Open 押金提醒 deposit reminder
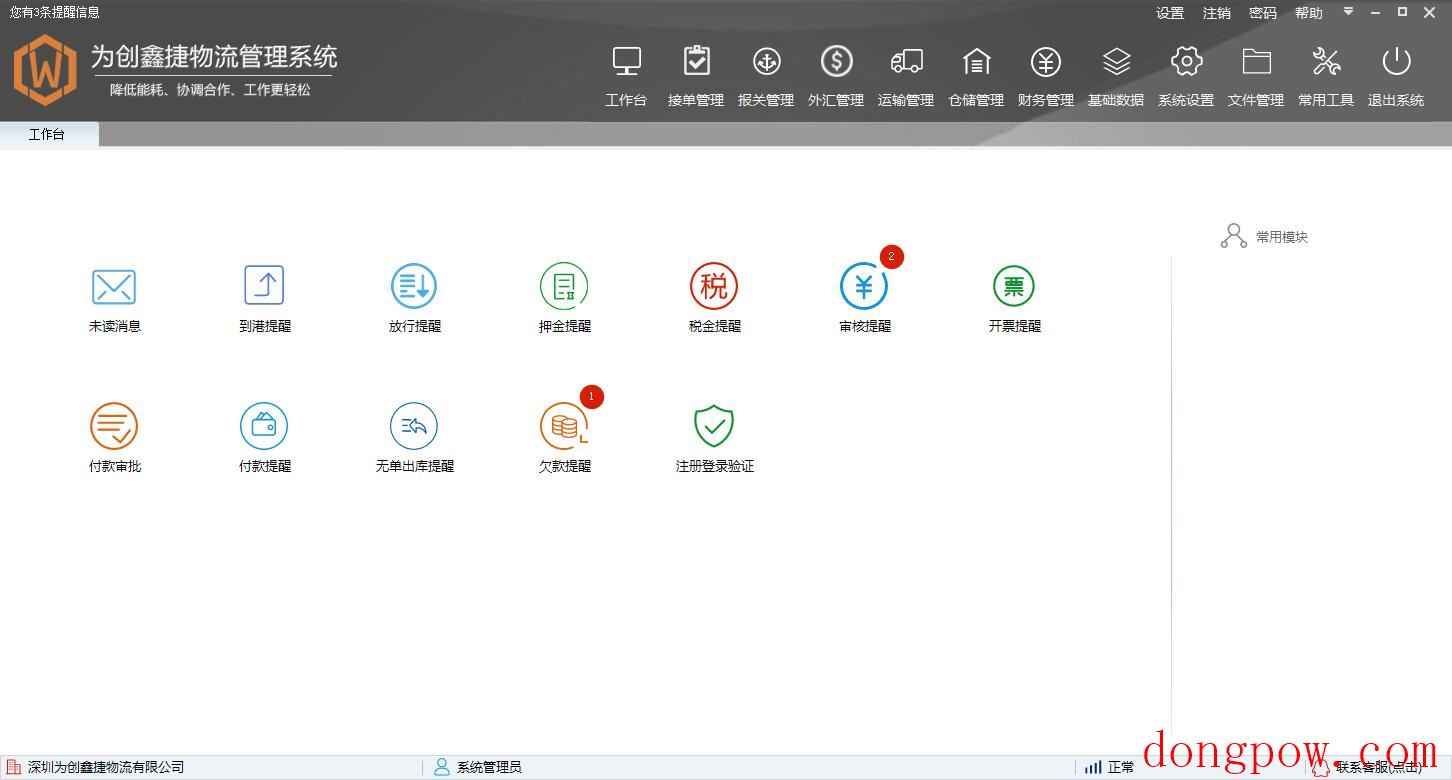Image resolution: width=1452 pixels, height=780 pixels. pyautogui.click(x=564, y=286)
